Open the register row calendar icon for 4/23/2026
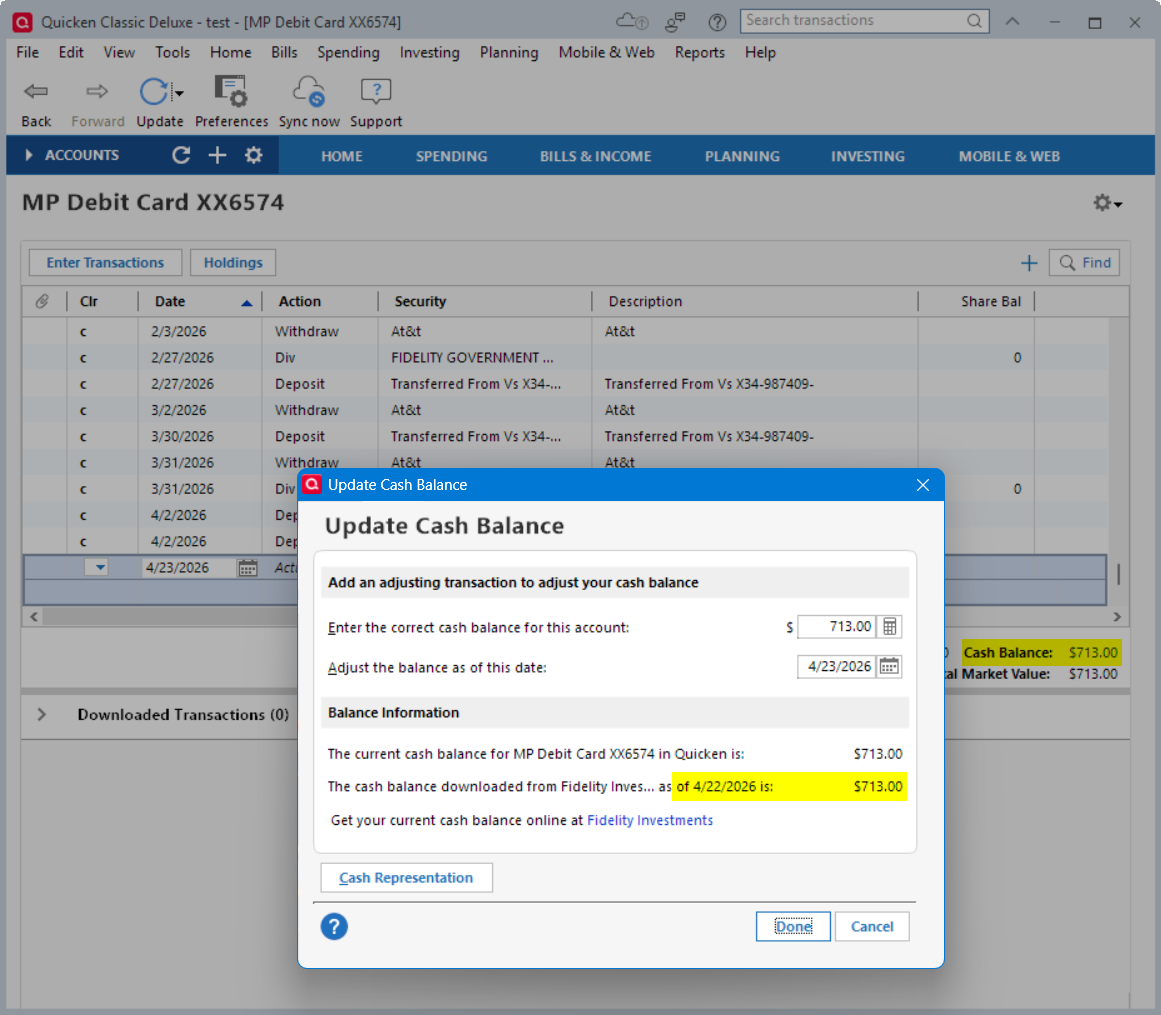The width and height of the screenshot is (1161, 1015). click(x=247, y=568)
